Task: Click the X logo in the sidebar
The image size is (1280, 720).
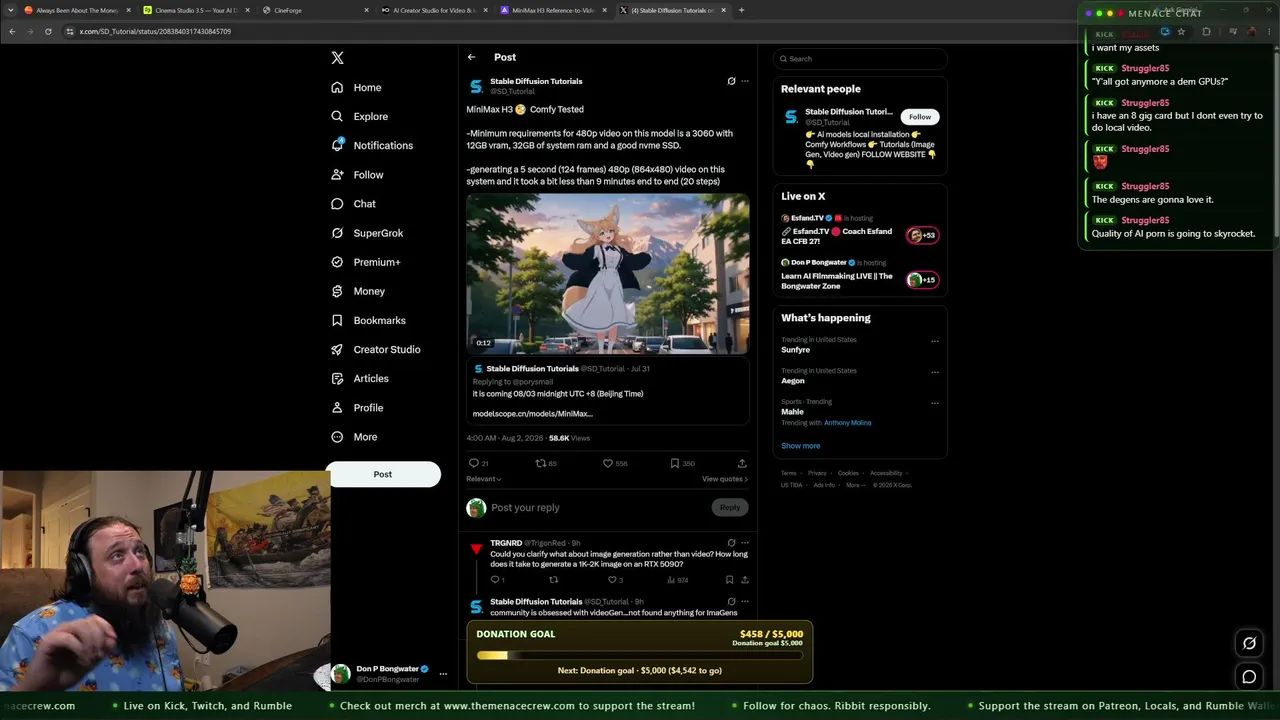Action: click(338, 58)
